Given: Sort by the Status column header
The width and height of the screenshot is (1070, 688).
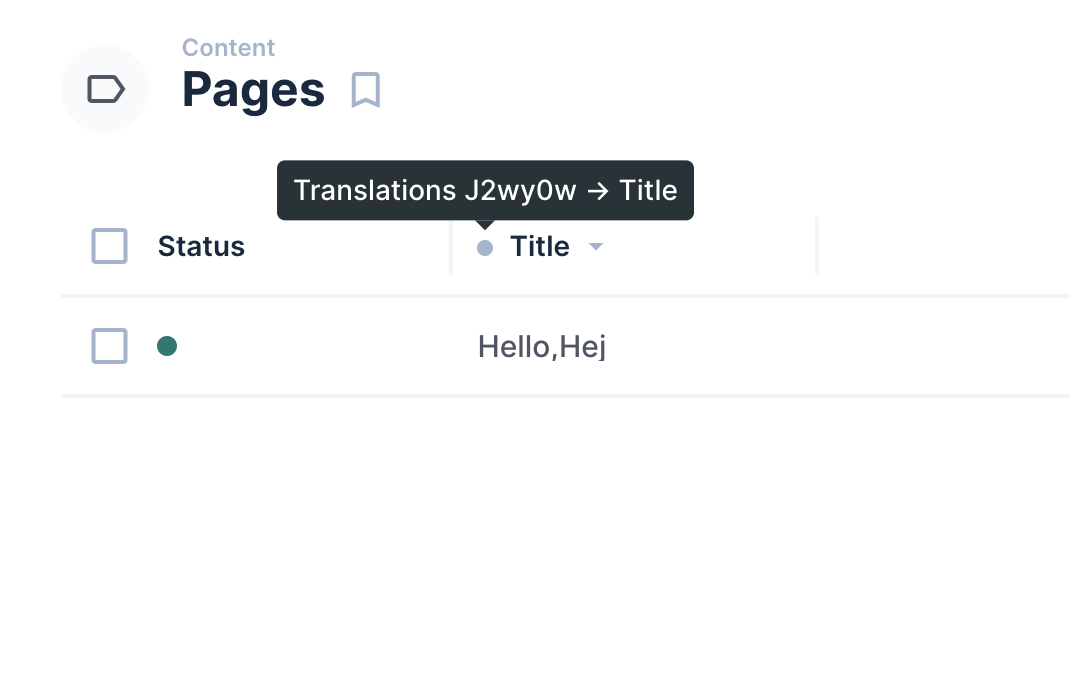Looking at the screenshot, I should [x=201, y=246].
